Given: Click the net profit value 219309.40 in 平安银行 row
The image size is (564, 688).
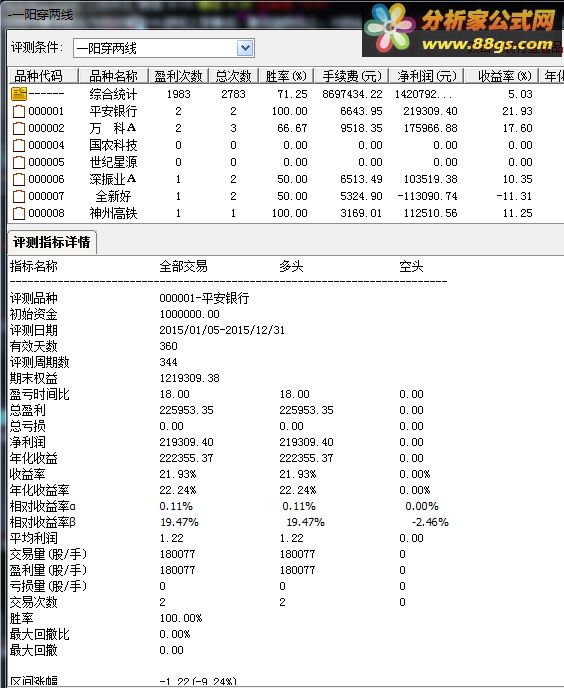Looking at the screenshot, I should coord(430,111).
